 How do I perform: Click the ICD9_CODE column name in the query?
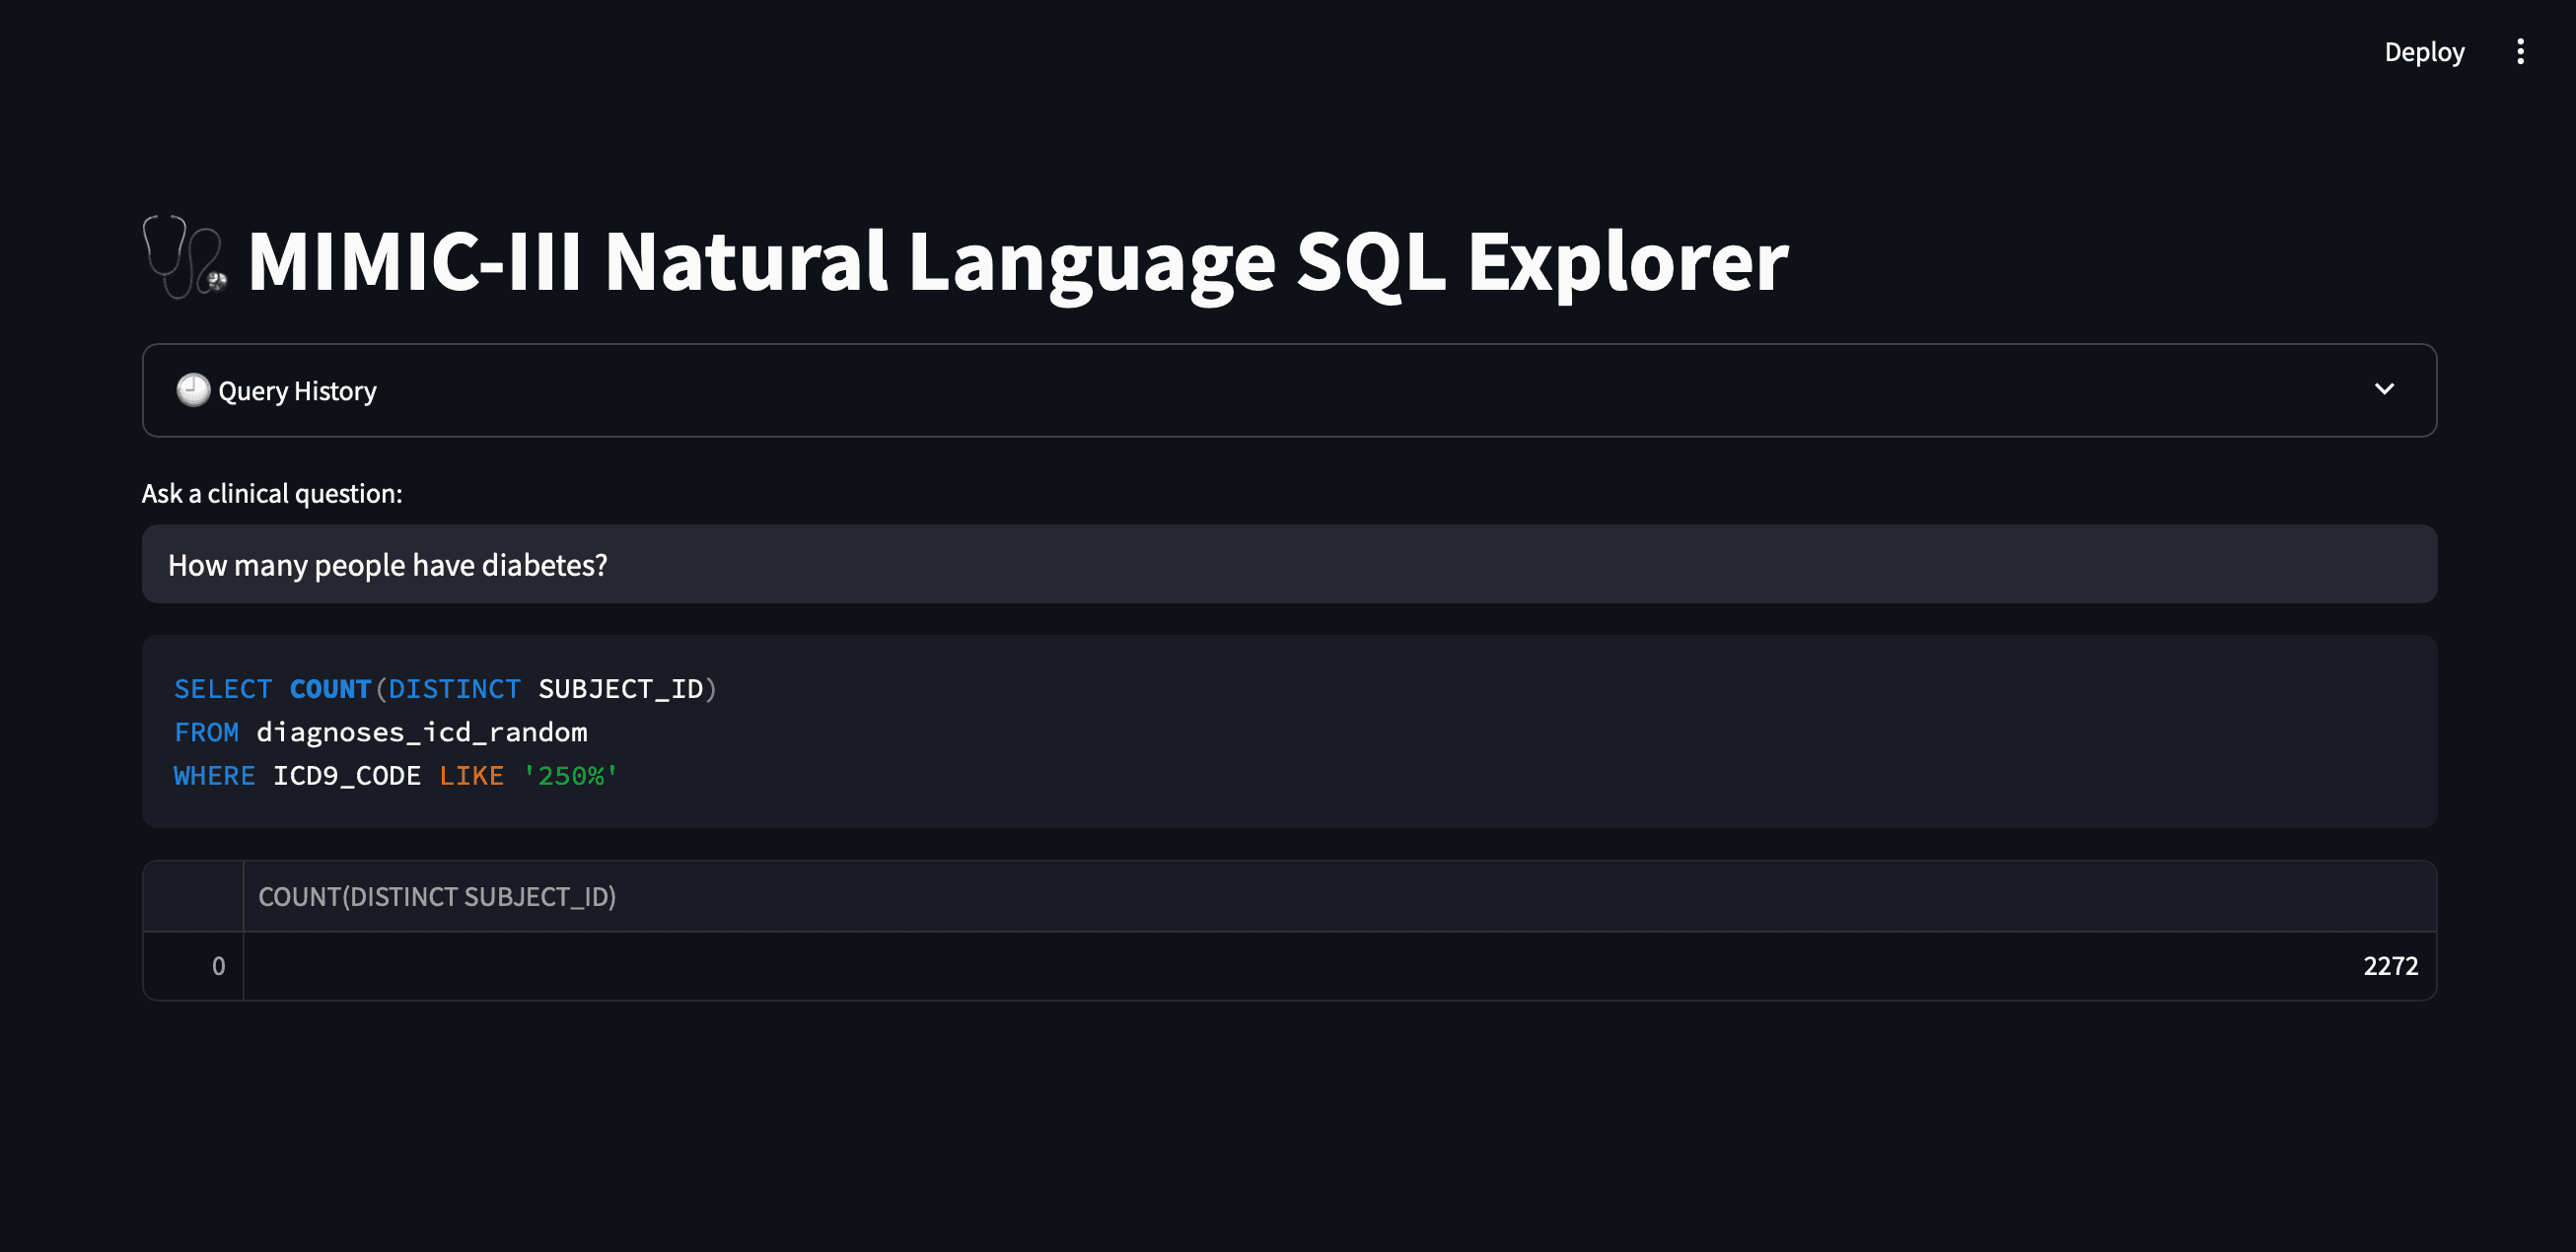tap(346, 776)
